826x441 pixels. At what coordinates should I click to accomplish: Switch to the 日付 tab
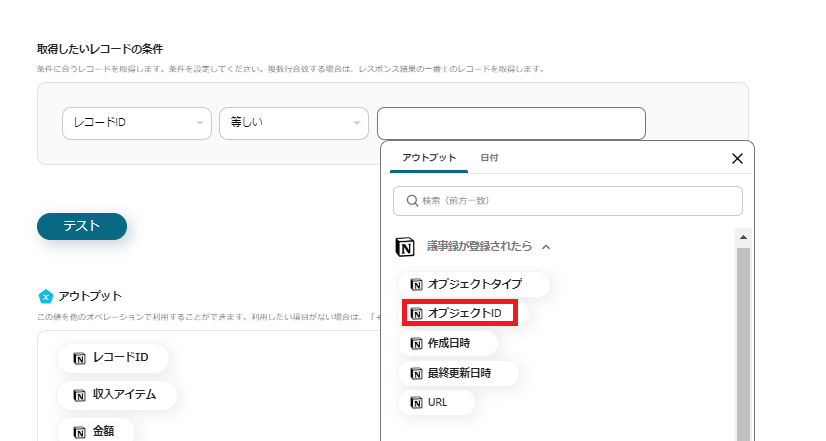point(489,158)
